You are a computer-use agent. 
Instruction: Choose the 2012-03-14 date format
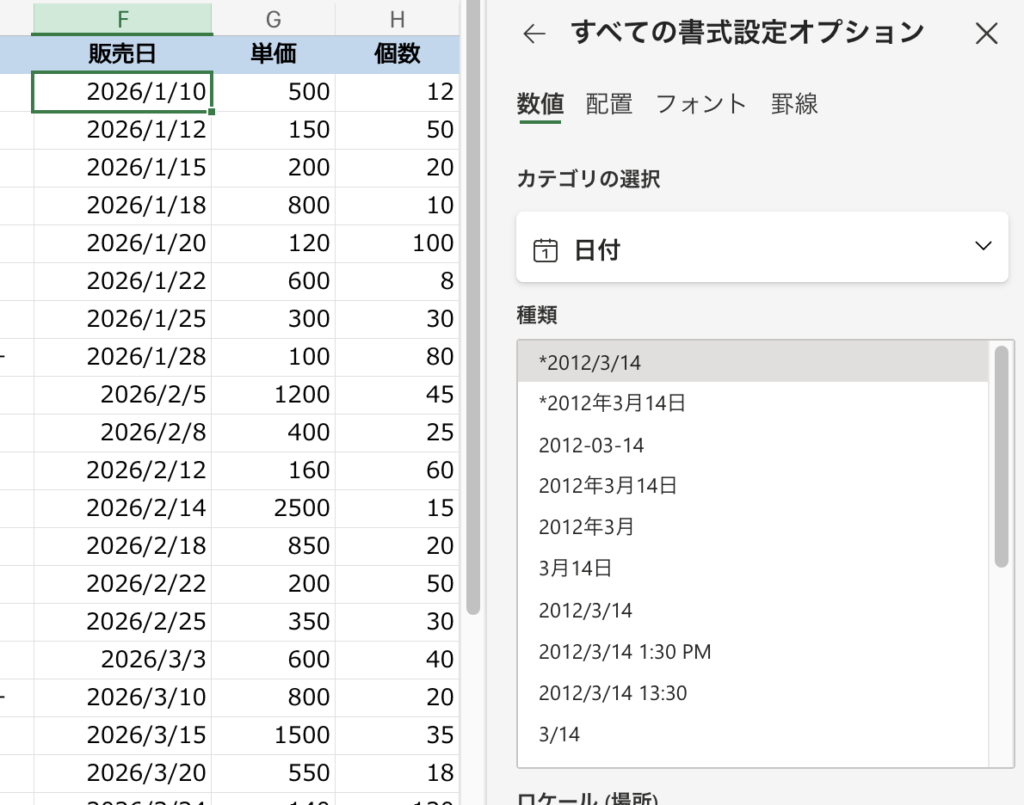(x=591, y=445)
